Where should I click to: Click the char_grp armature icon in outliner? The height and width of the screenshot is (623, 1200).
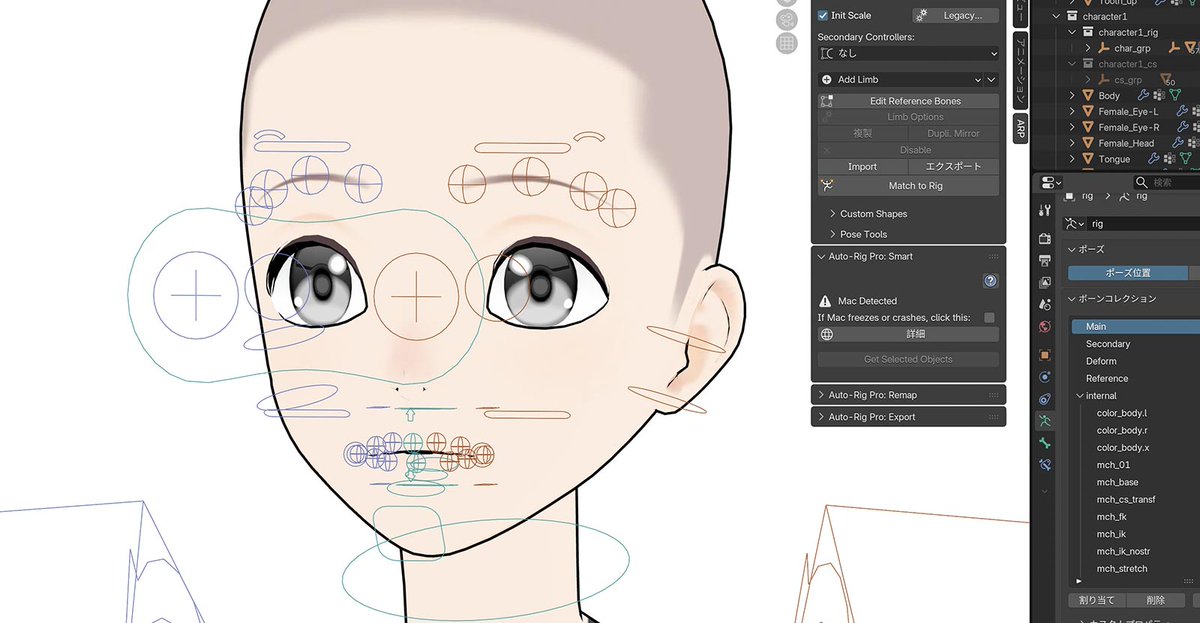[1104, 48]
